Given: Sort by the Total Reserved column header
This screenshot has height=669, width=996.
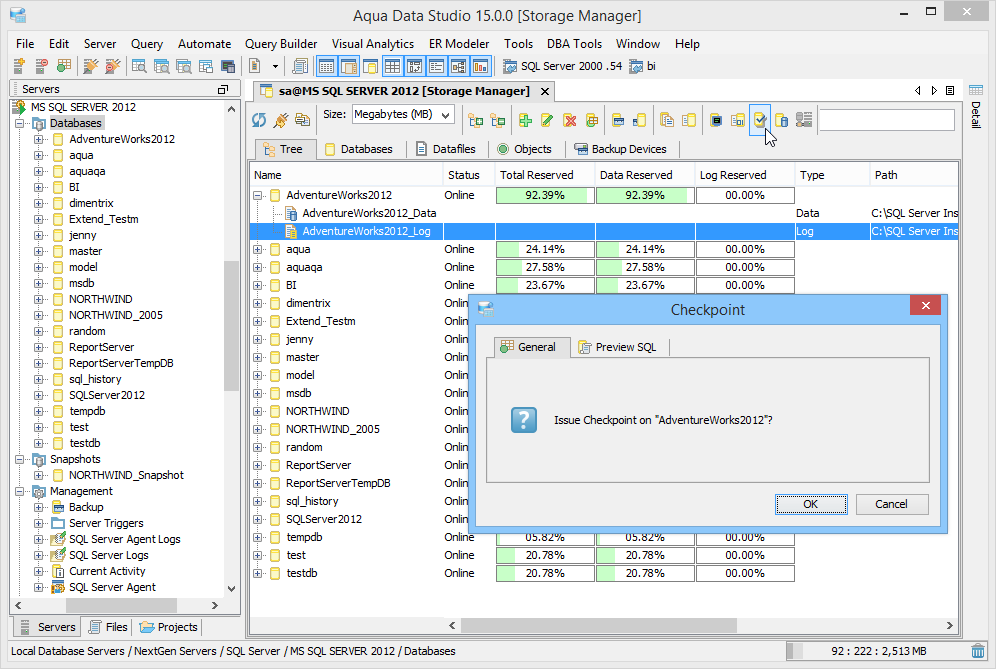Looking at the screenshot, I should (544, 175).
